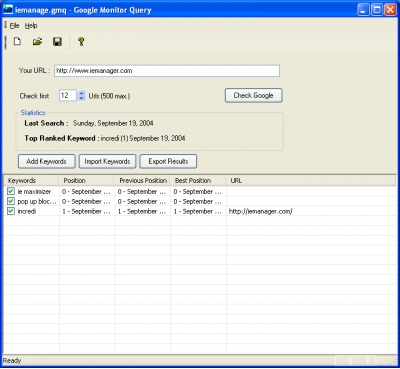Screen dimensions: 400x369
Task: Grab the status bar resize grip
Action: [394, 361]
